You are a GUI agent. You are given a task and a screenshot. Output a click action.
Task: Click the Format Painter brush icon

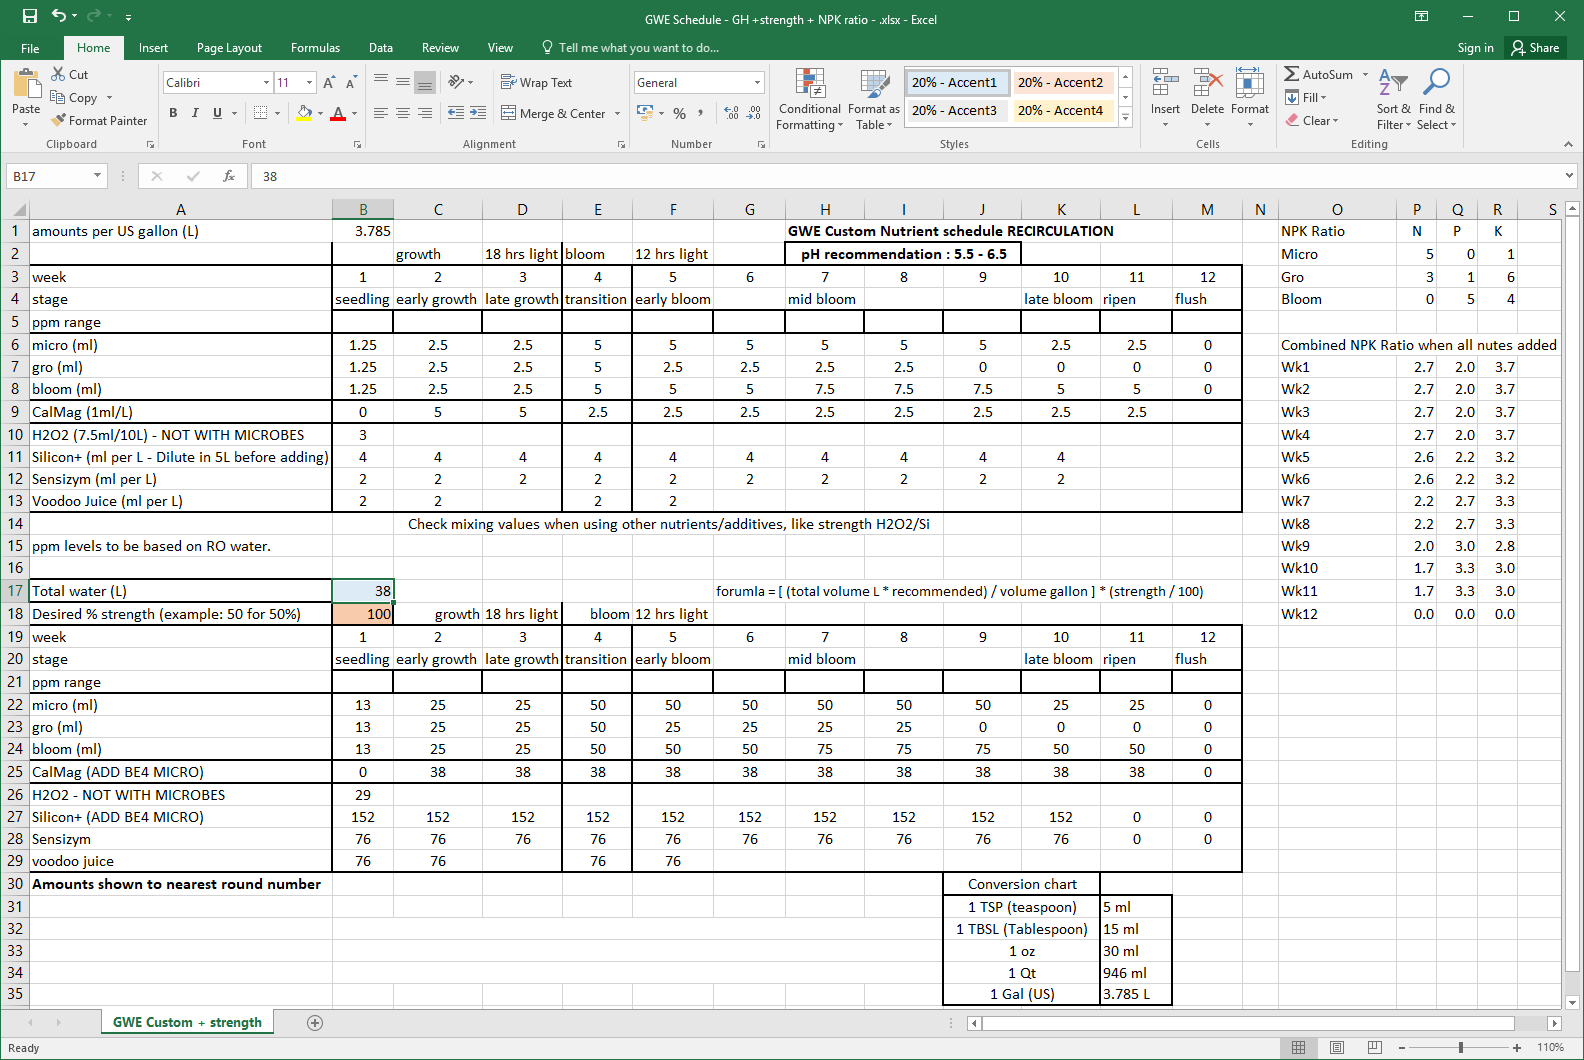[x=59, y=121]
